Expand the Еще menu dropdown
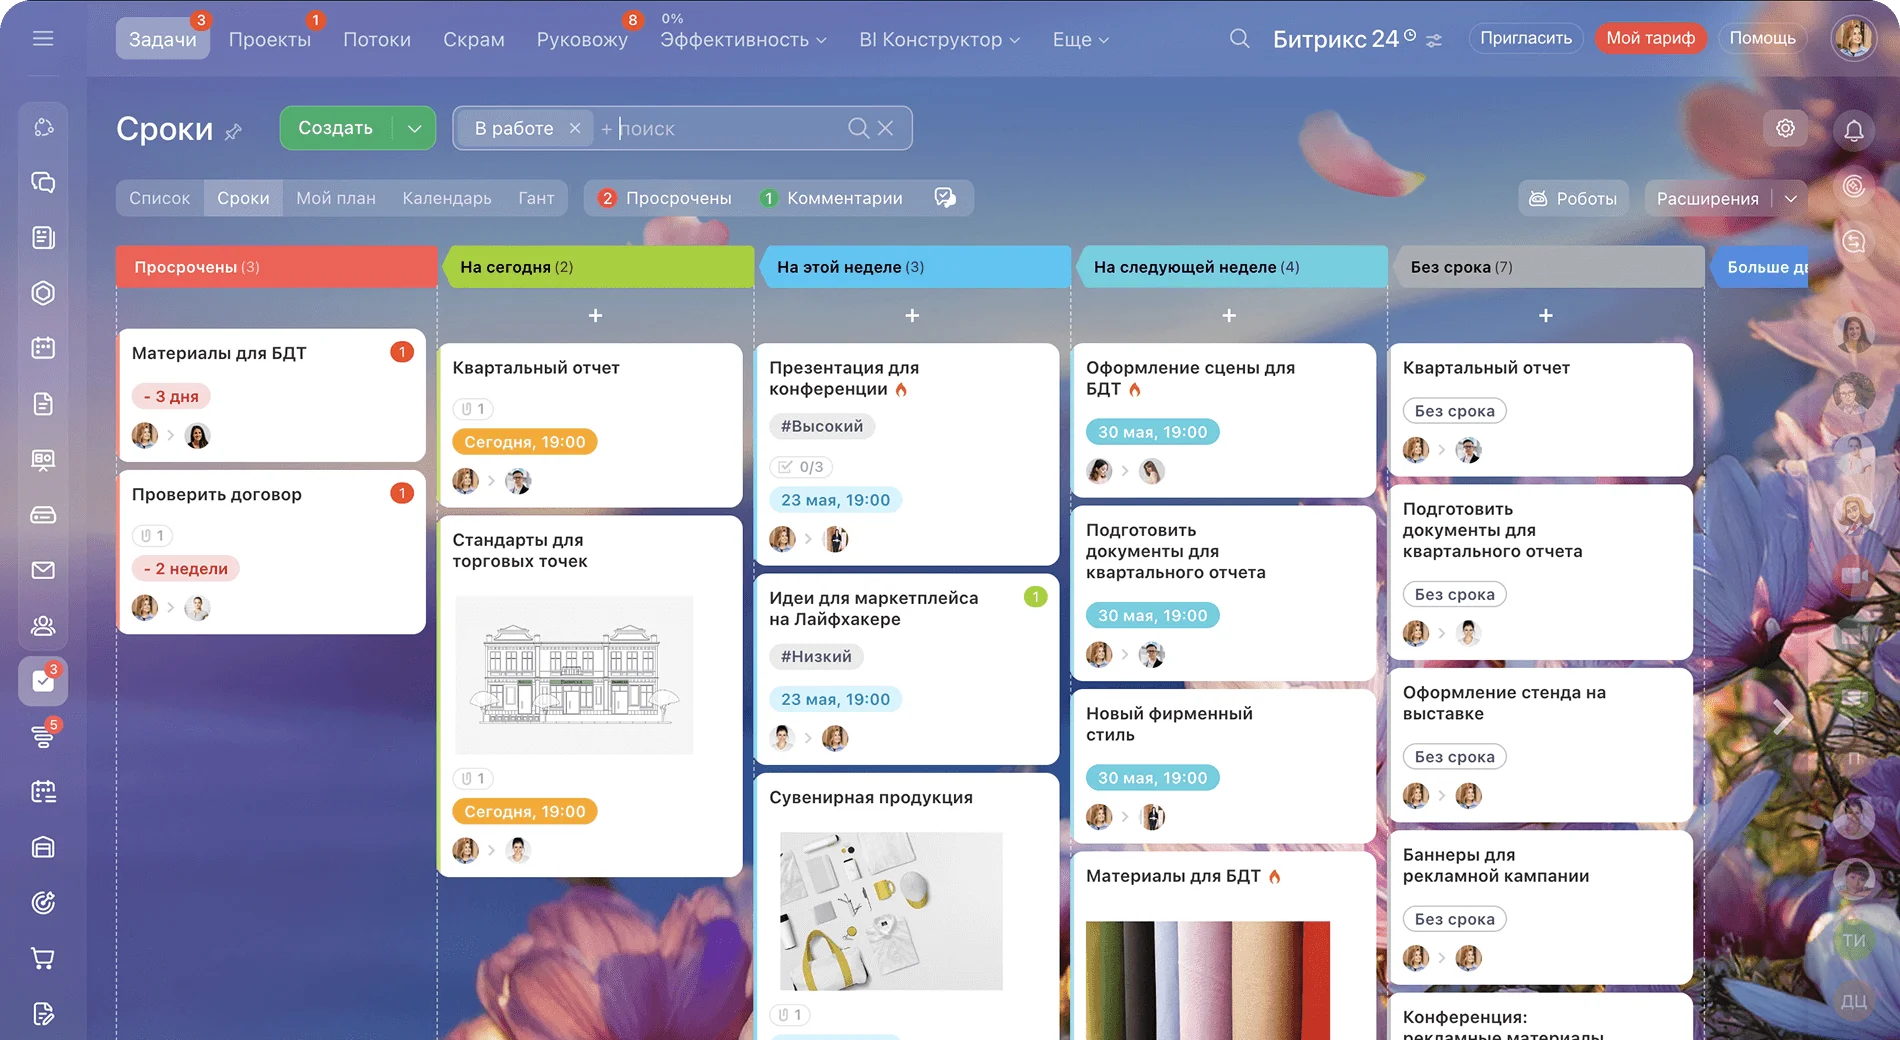 click(x=1080, y=40)
